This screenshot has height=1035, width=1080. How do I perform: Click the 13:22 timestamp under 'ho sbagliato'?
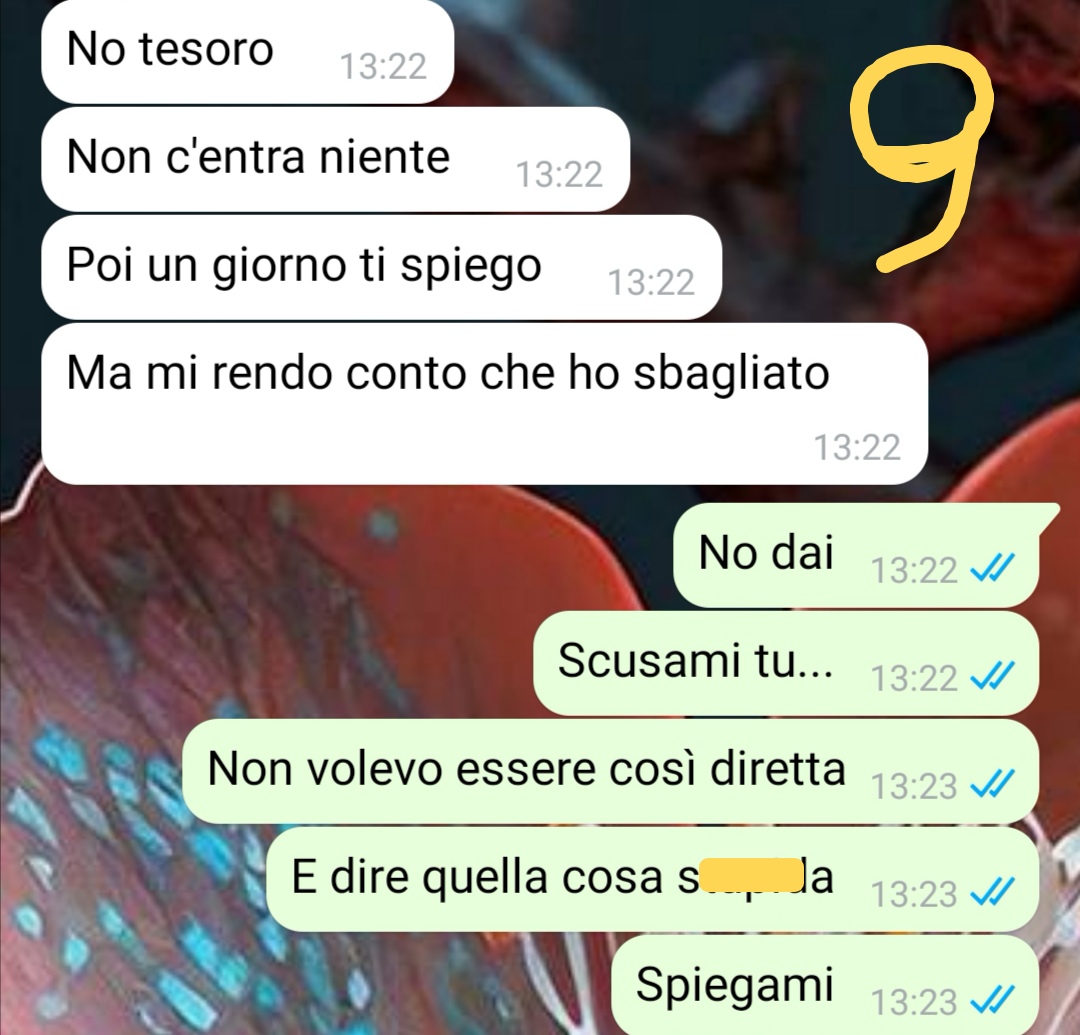tap(857, 448)
